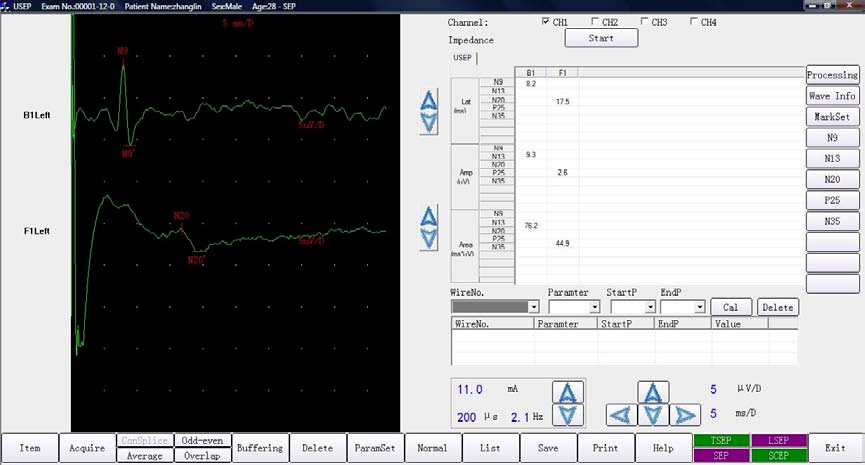Enable the CH2 channel checkbox

595,22
